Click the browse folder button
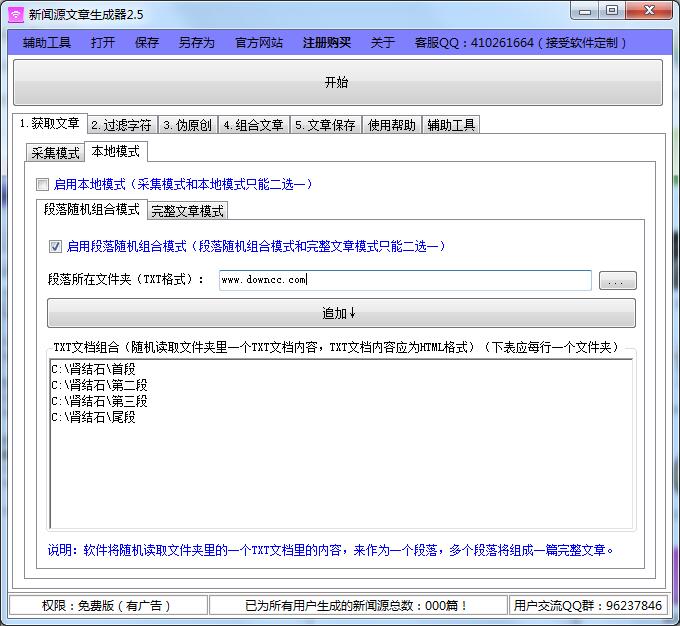This screenshot has height=626, width=680. tap(618, 280)
